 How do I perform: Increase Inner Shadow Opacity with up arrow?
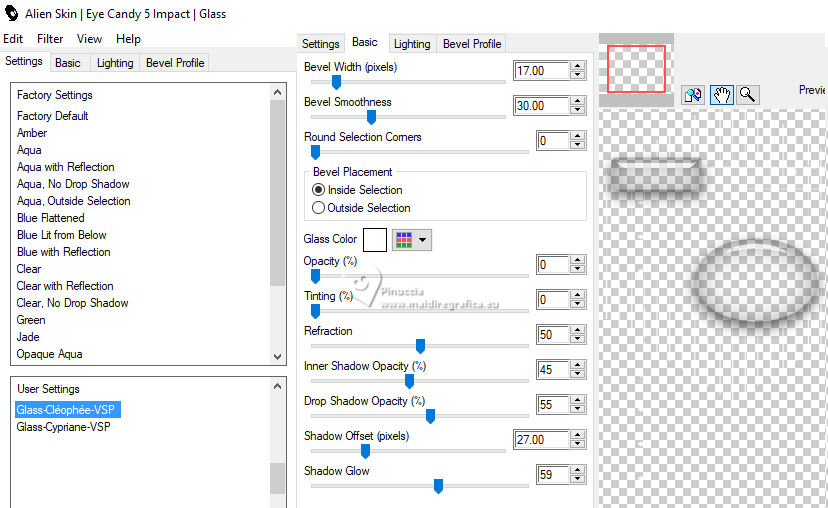click(578, 365)
